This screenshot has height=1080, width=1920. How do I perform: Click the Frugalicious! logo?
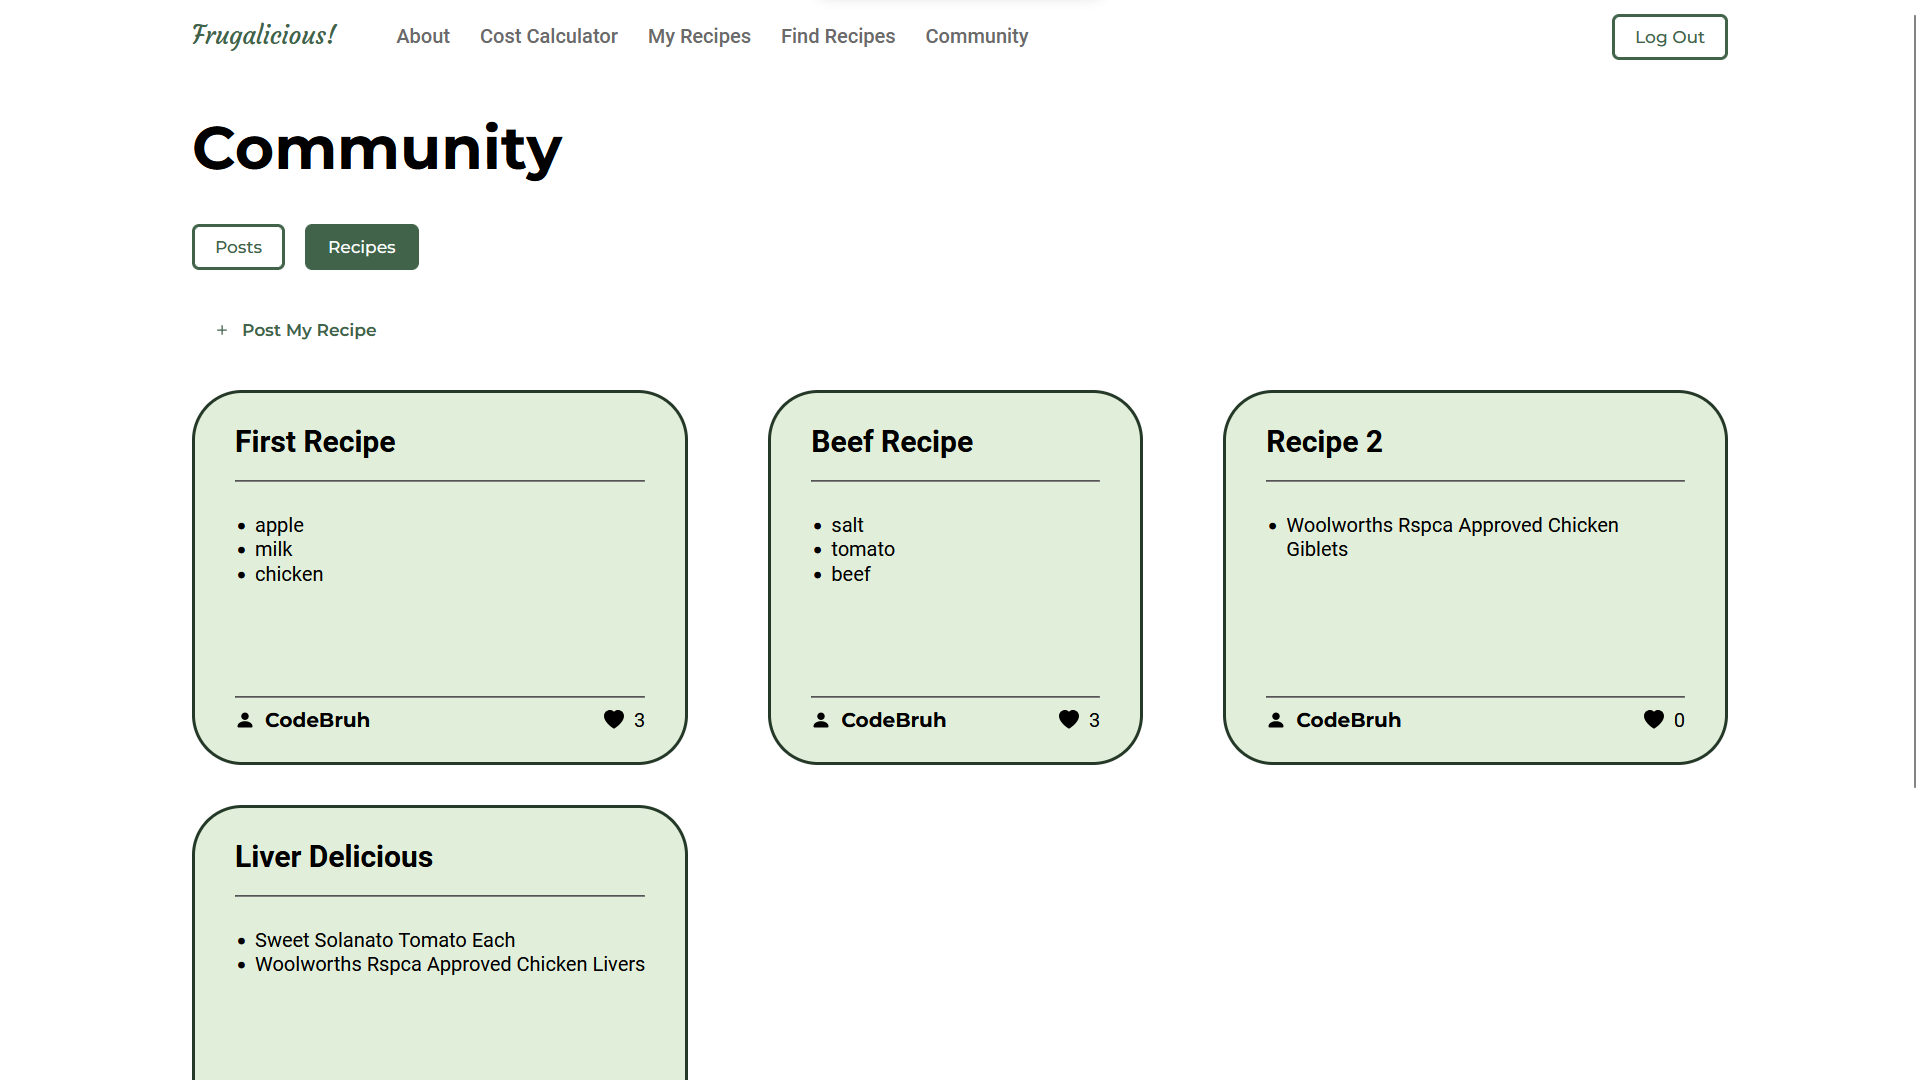tap(264, 36)
